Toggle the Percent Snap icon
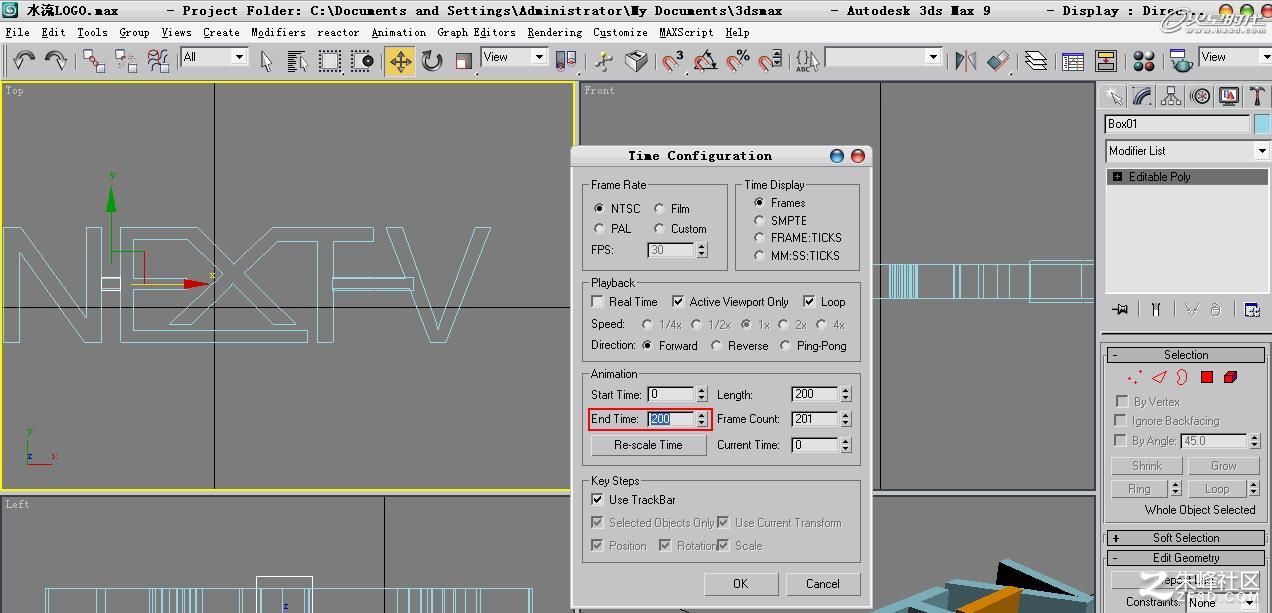Screen dimensions: 1272x613 pos(738,61)
